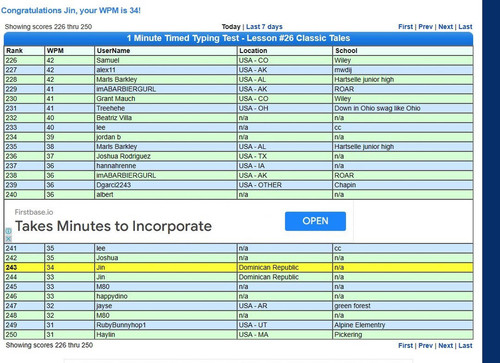Screen dimensions: 500x363
Task: Click bottom Next page link
Action: 445,346
